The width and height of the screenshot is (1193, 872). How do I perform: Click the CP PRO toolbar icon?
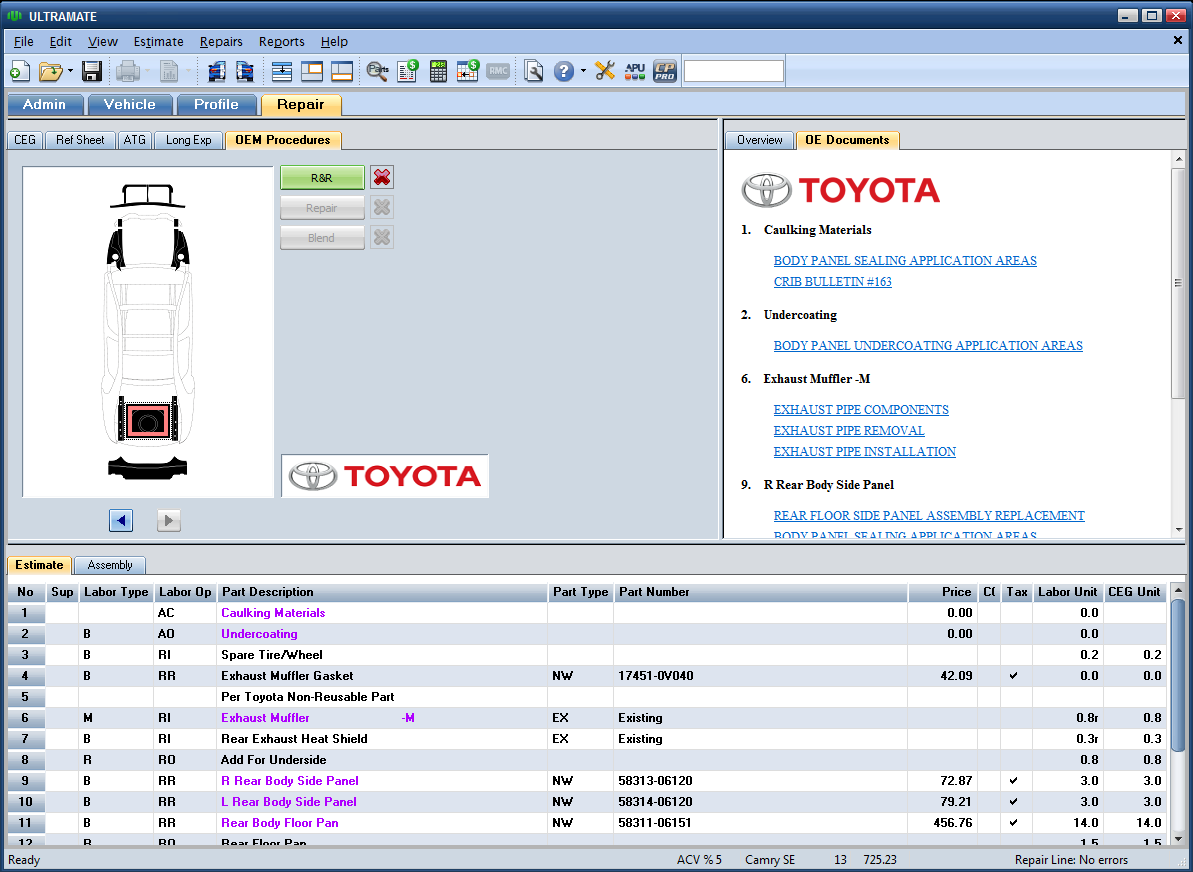point(665,71)
